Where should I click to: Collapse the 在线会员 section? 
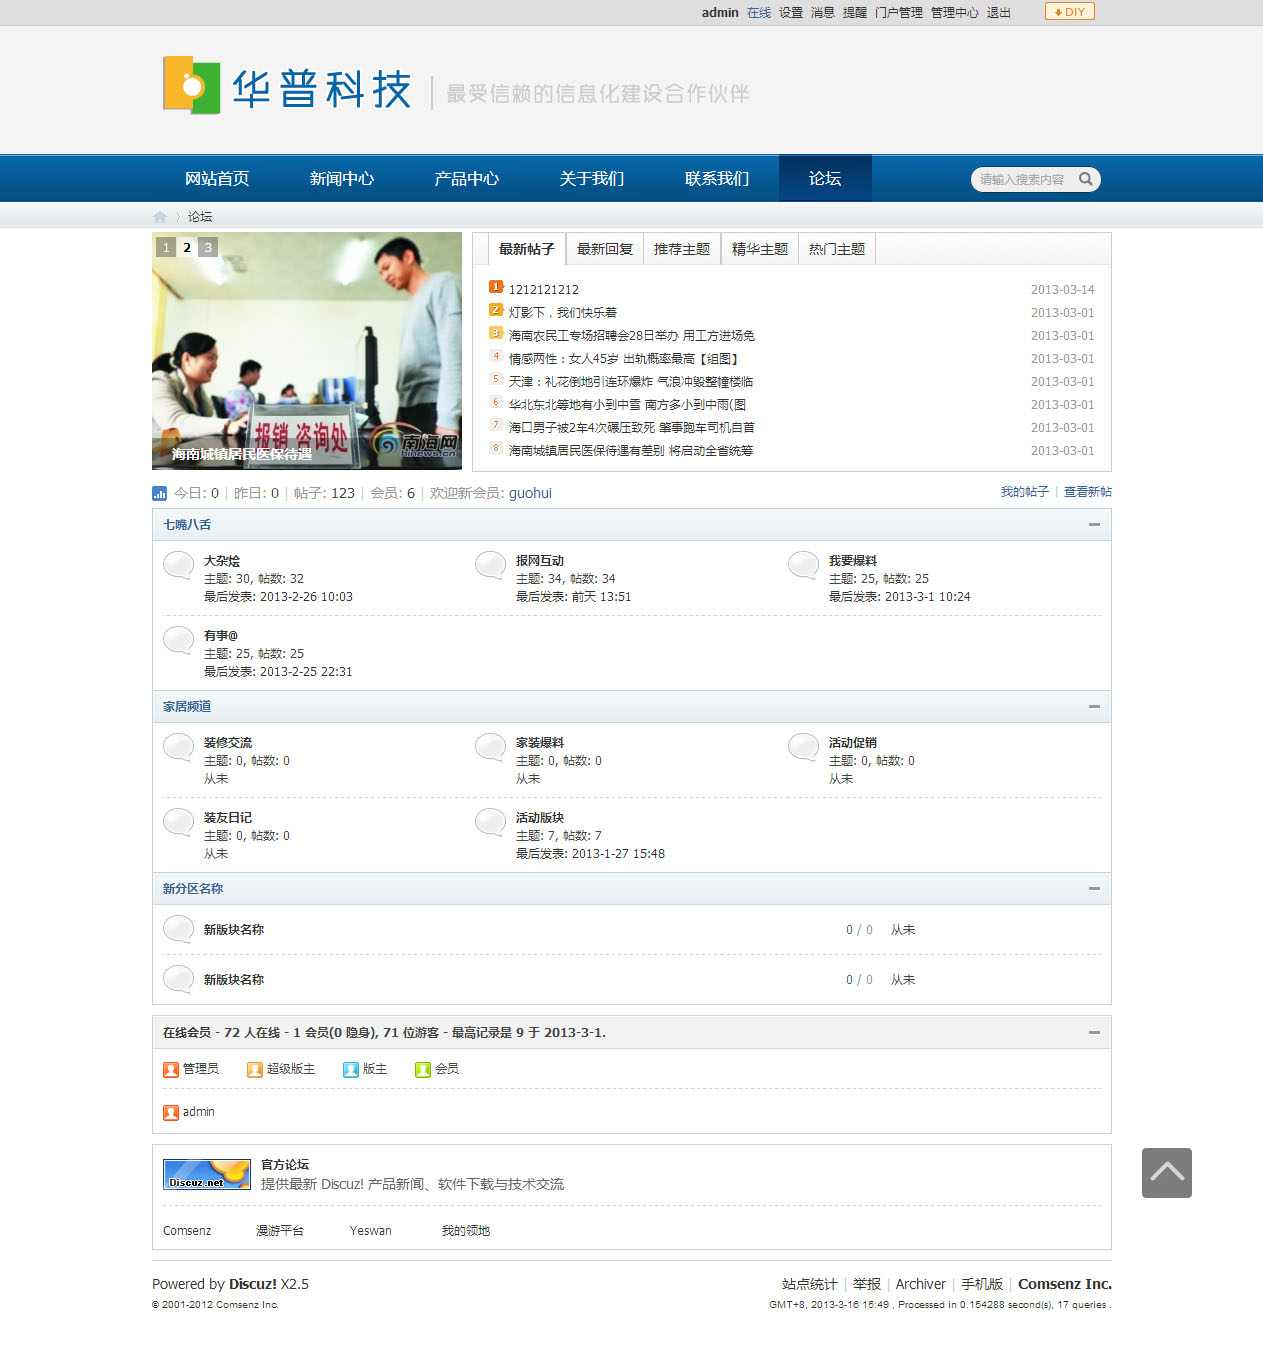tap(1094, 1032)
